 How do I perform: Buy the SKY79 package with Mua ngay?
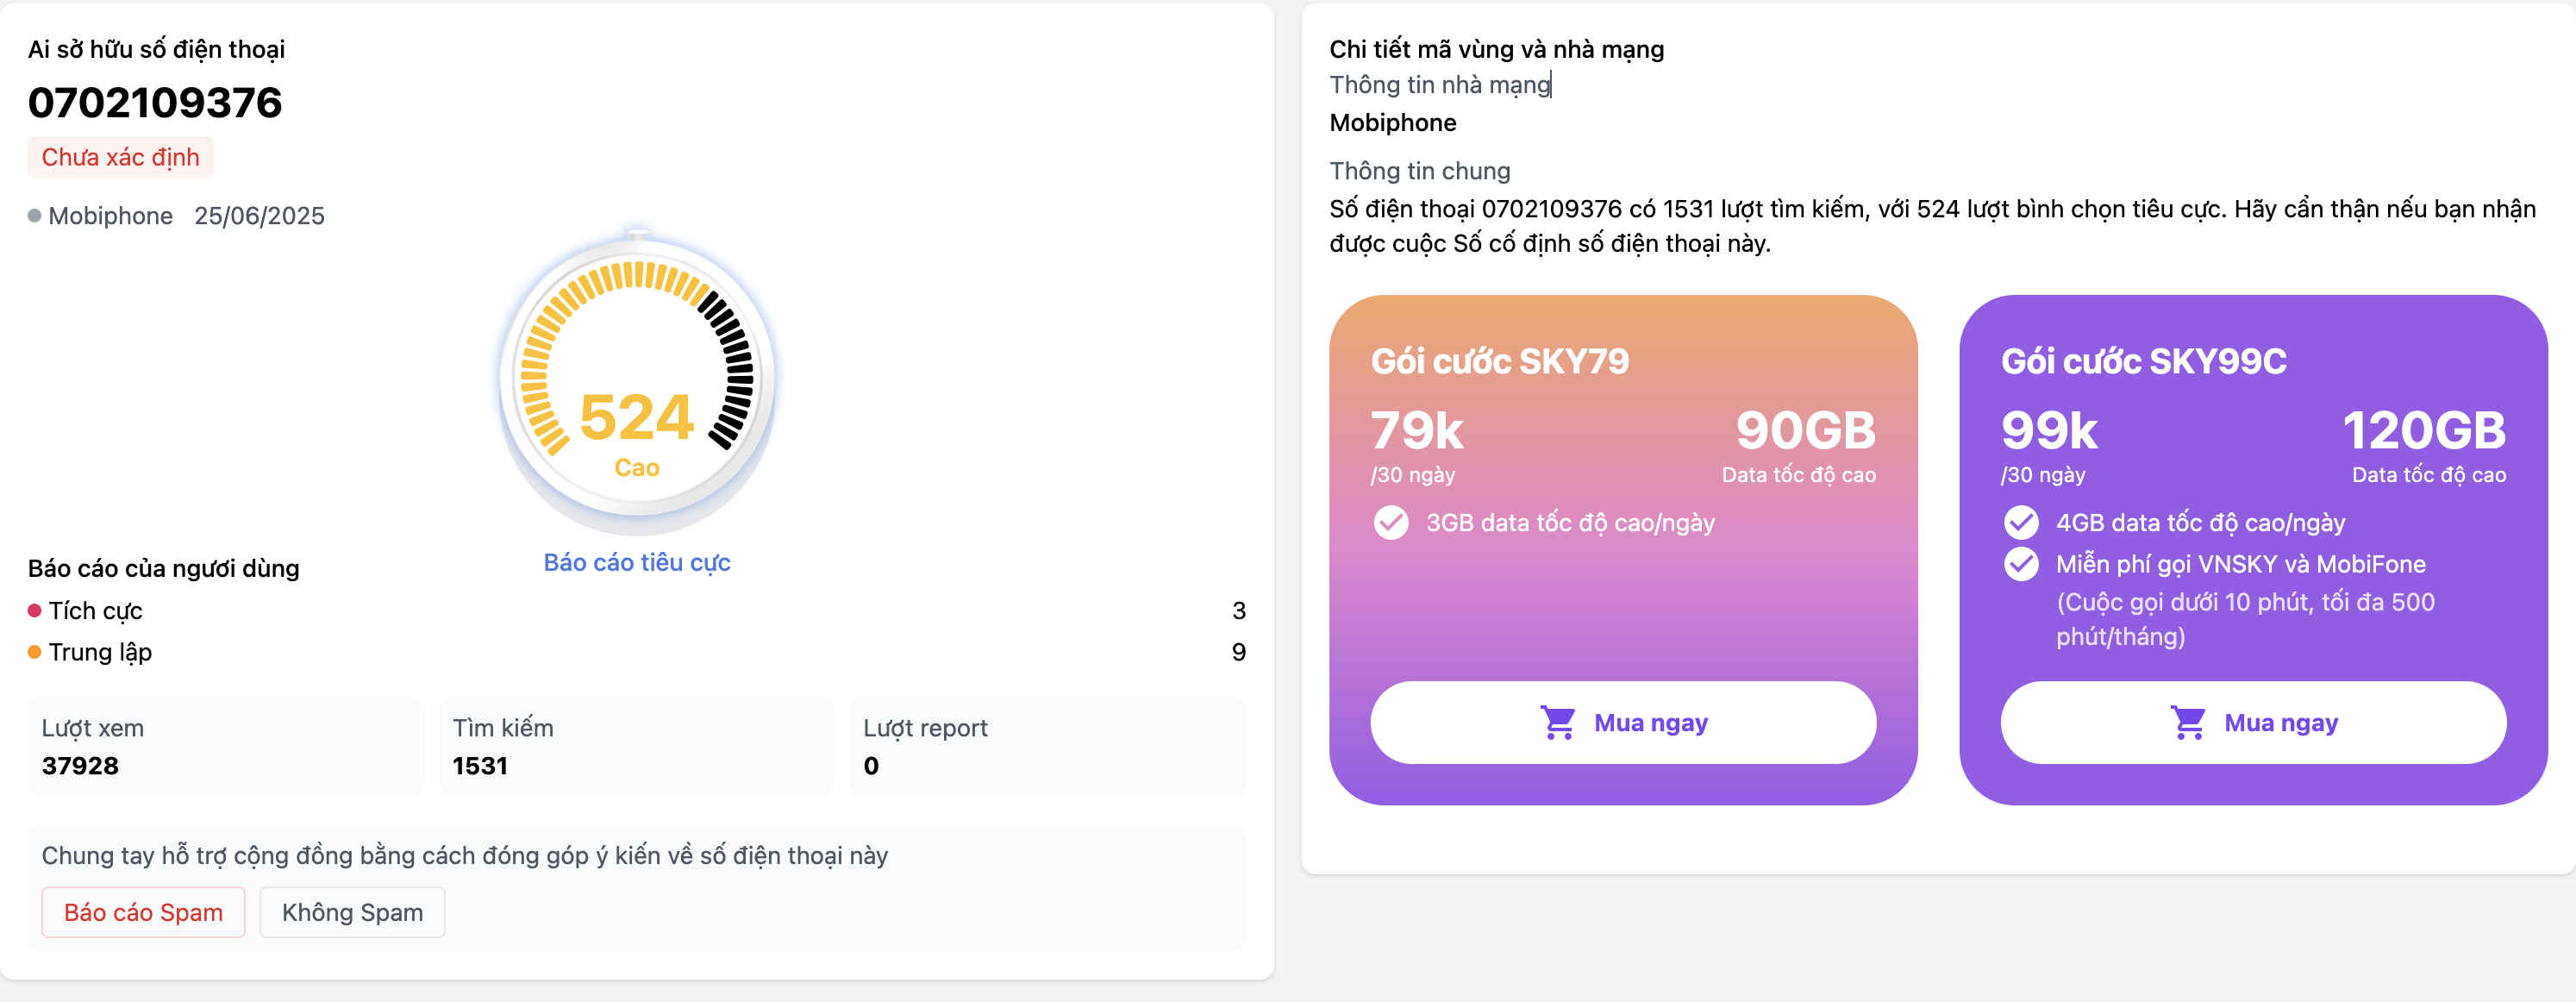tap(1622, 722)
